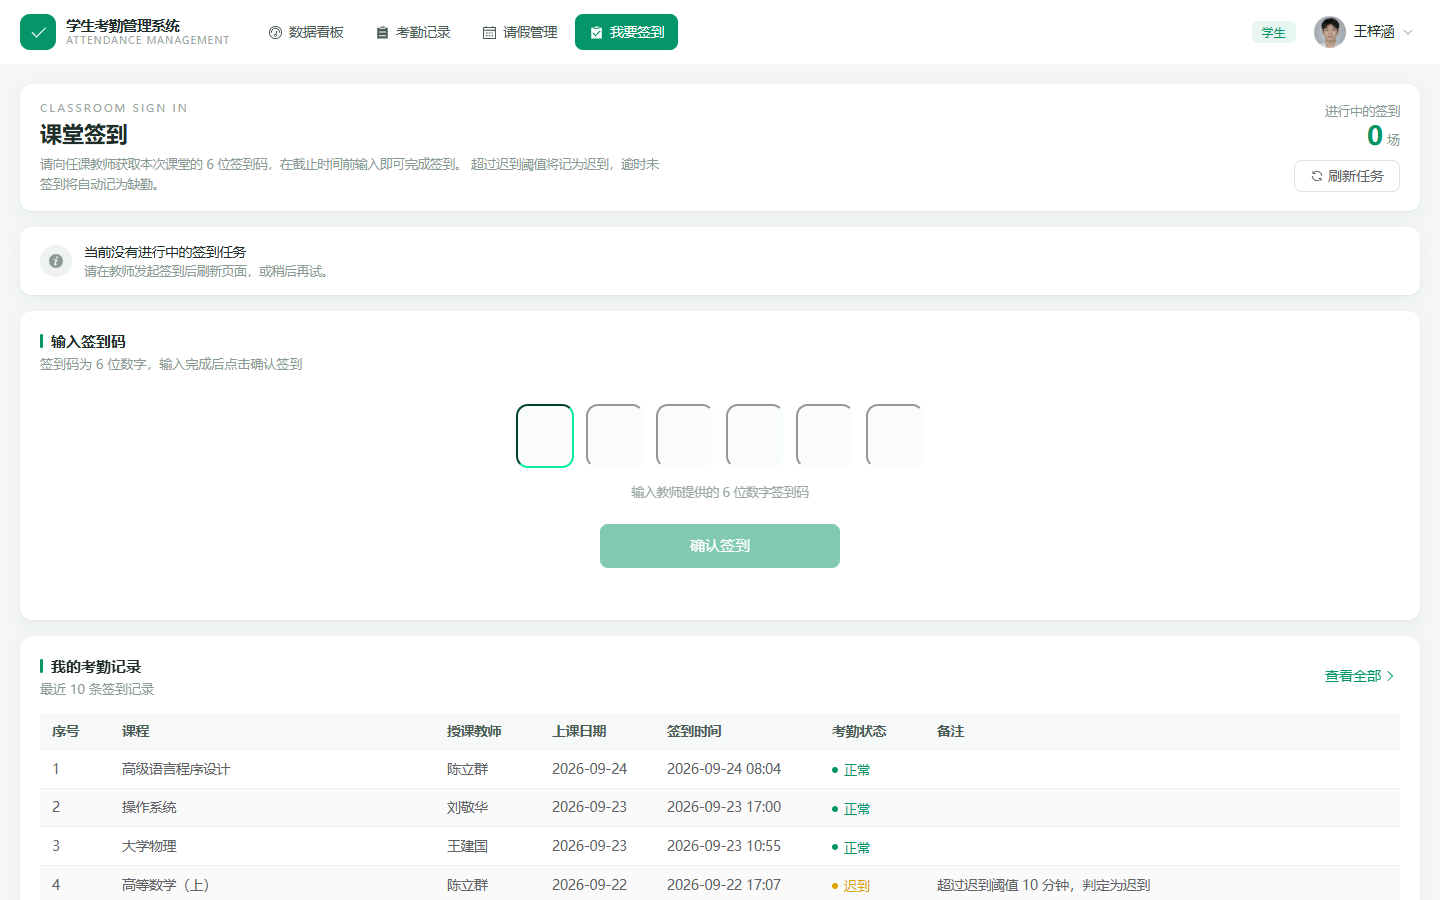The height and width of the screenshot is (900, 1440).
Task: Open the 考勤记录 attendance records tab
Action: point(413,32)
